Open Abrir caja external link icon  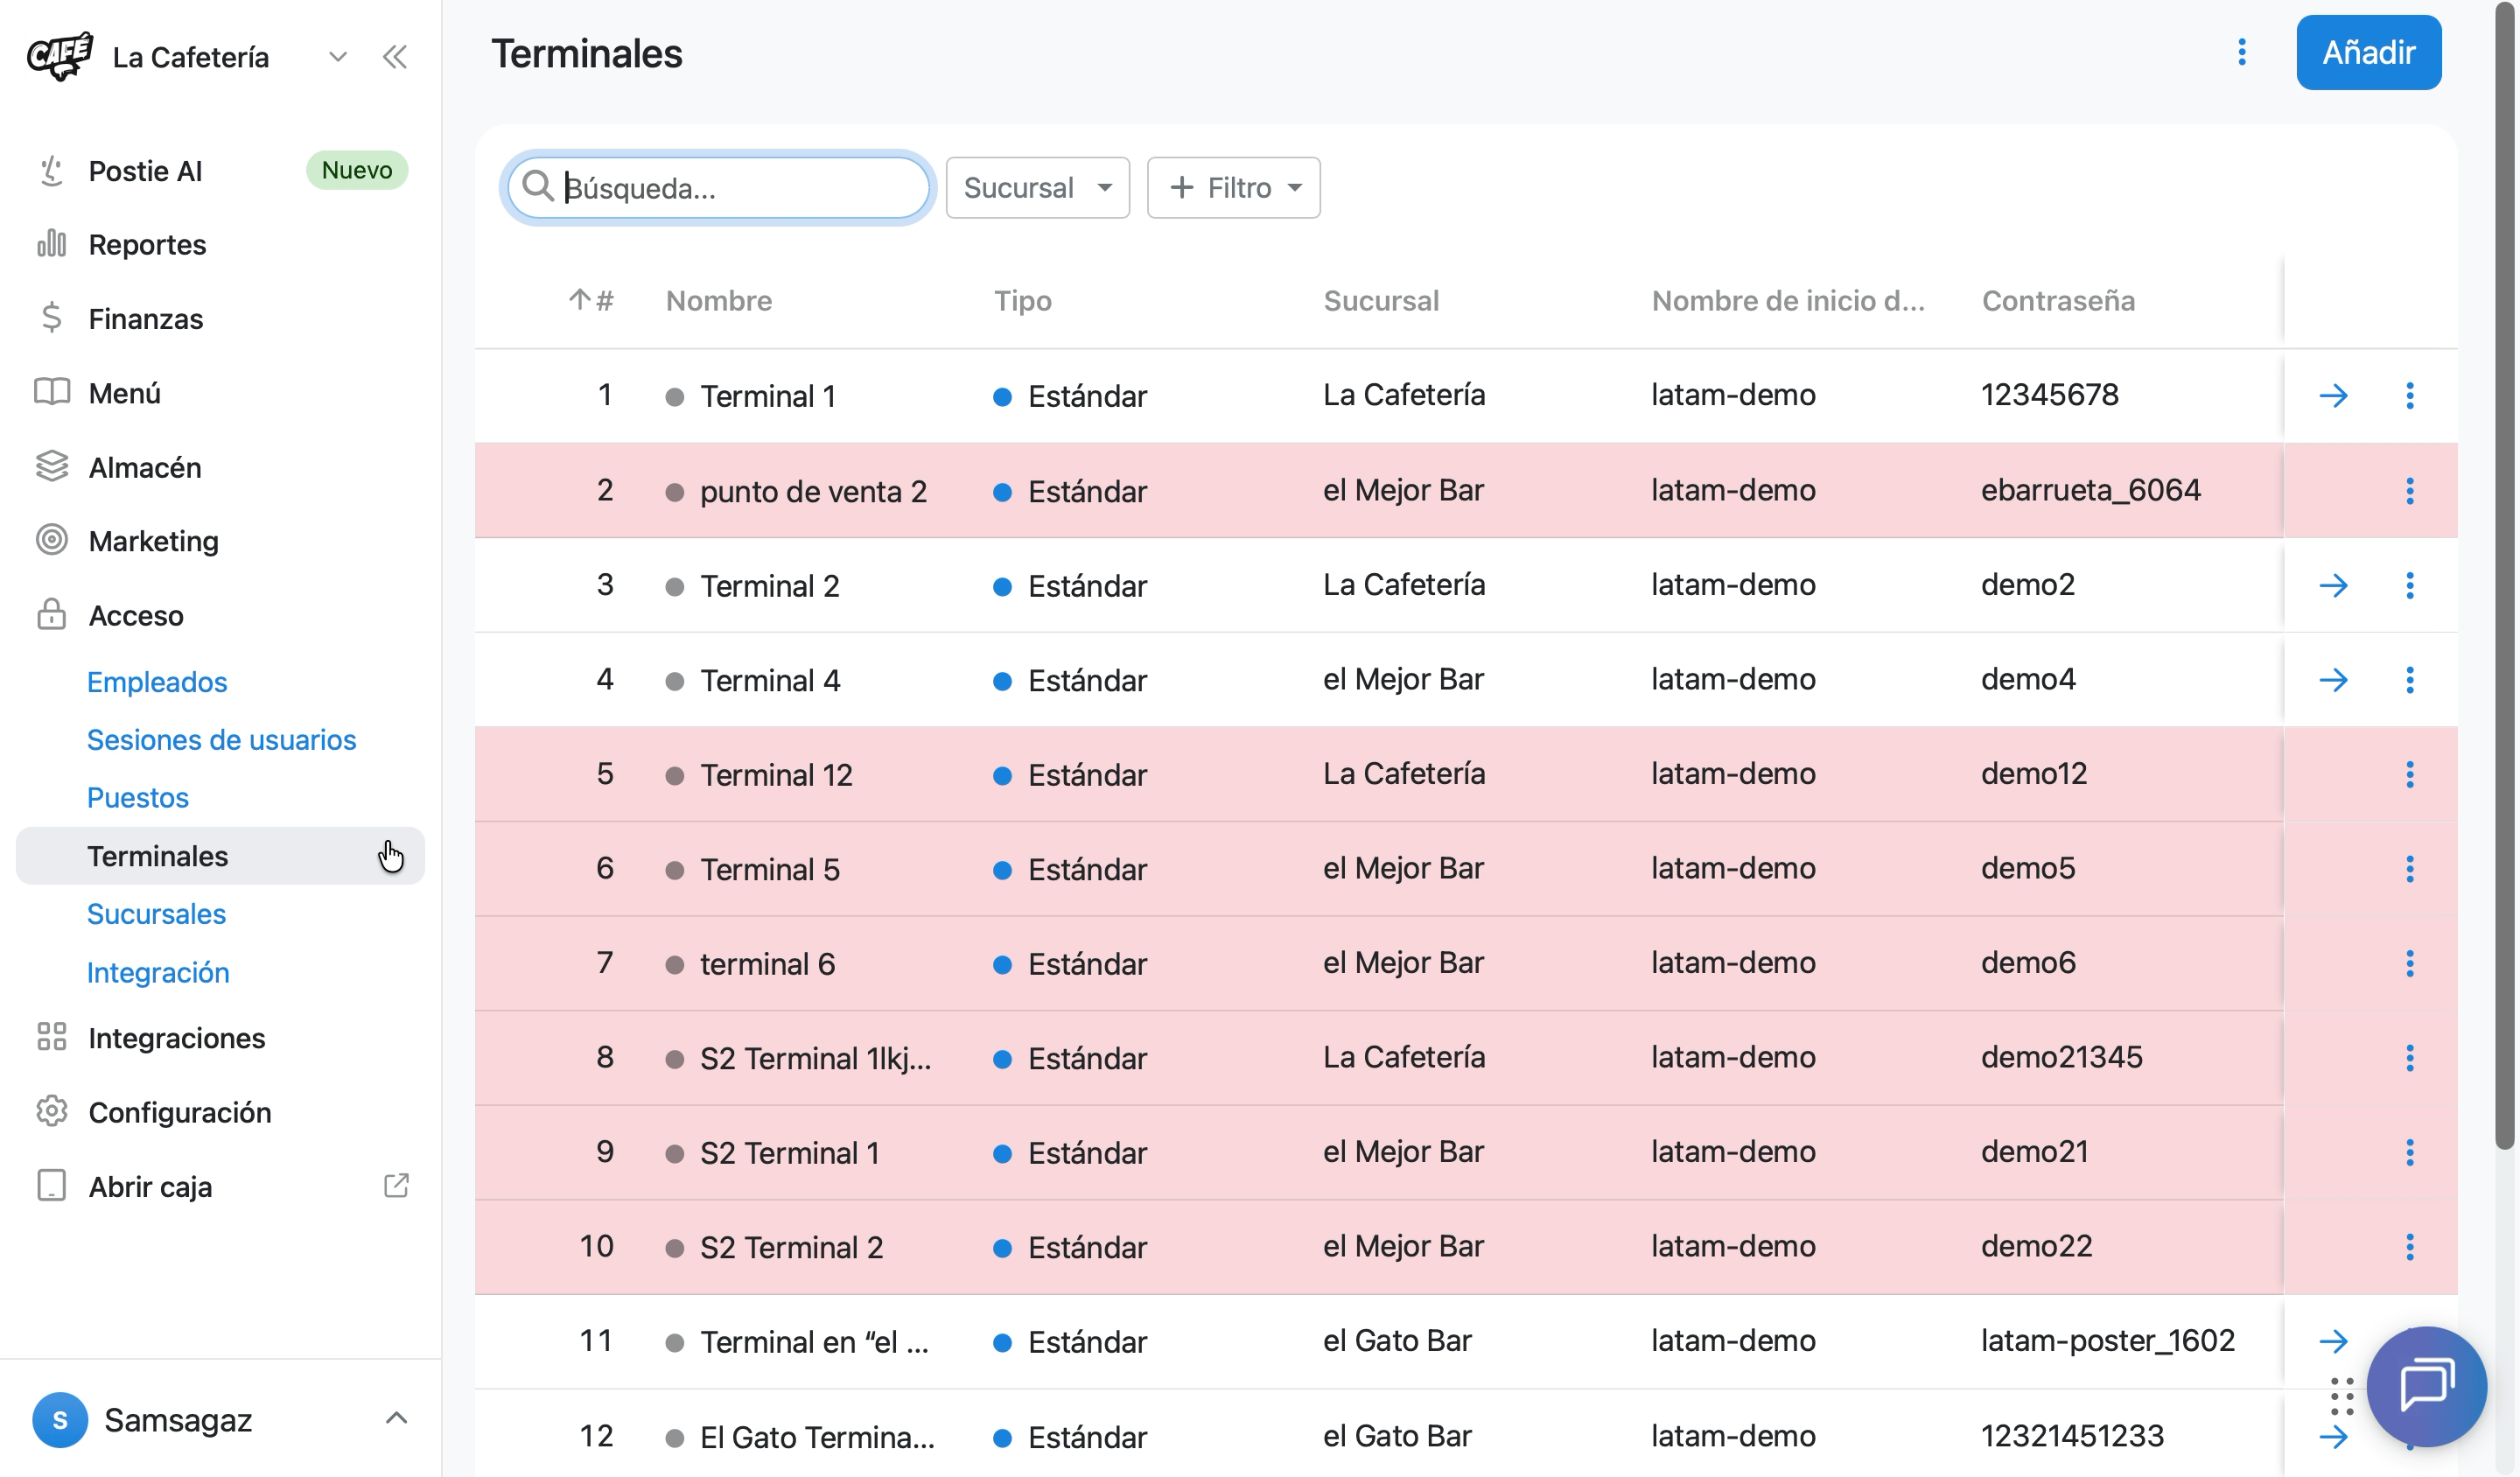(396, 1186)
